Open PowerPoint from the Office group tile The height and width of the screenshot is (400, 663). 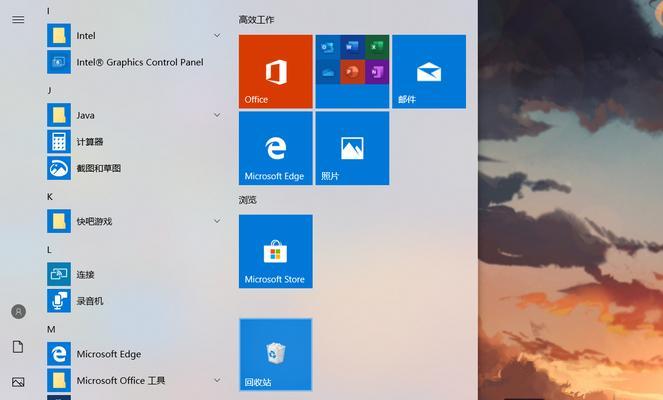(x=352, y=72)
